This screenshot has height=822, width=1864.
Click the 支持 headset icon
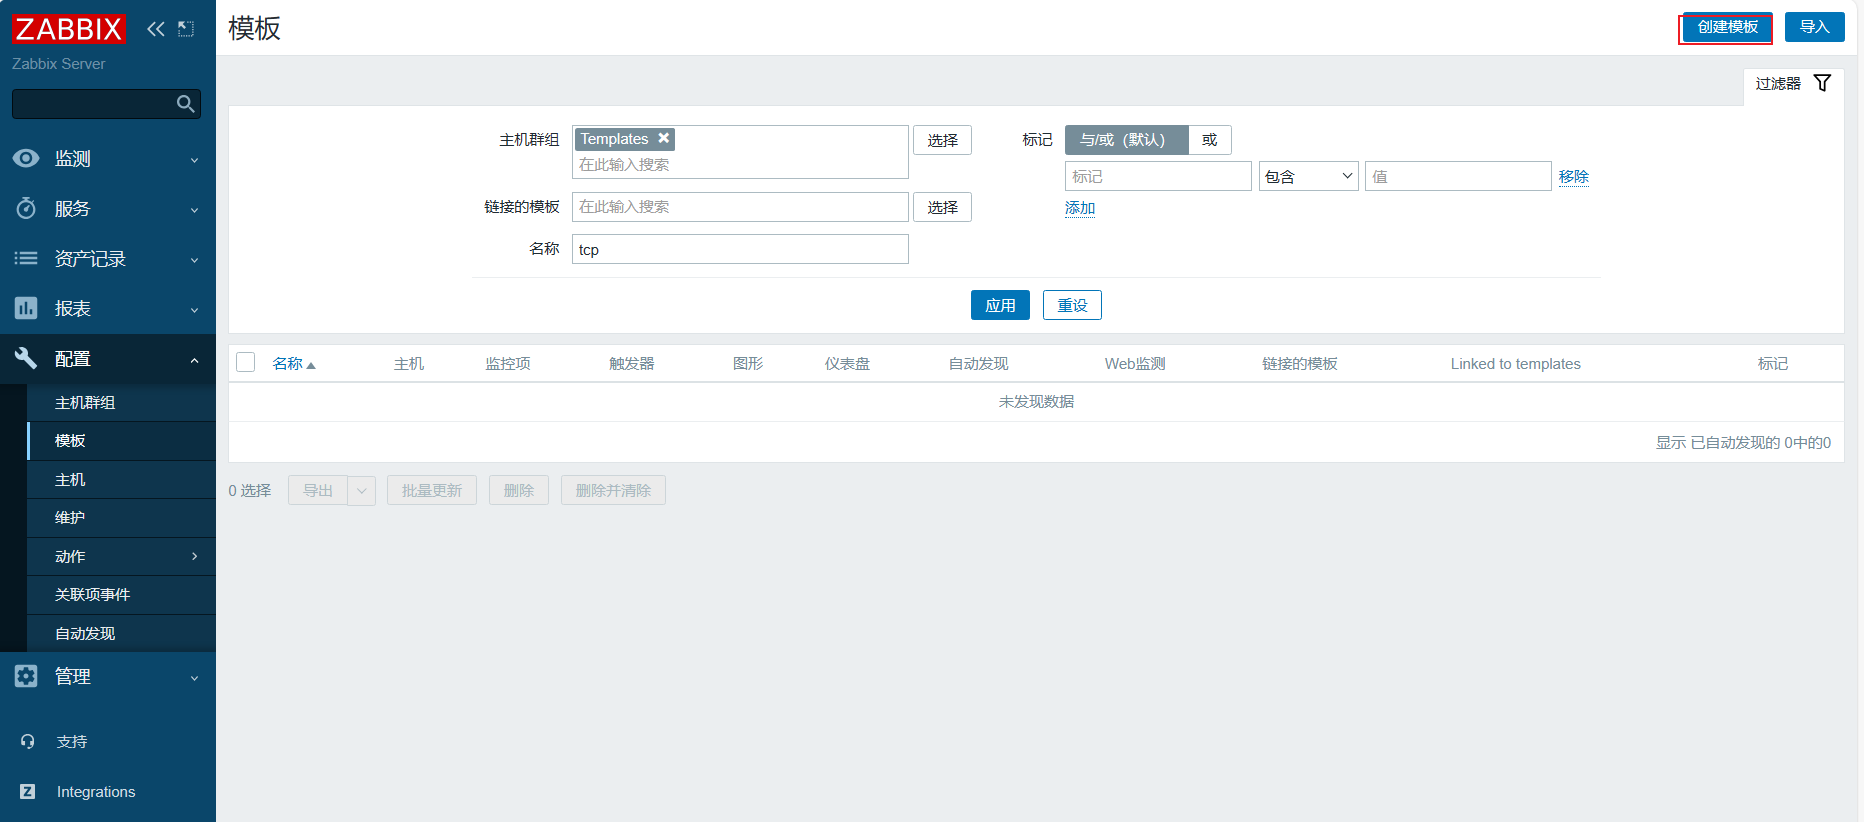pos(27,742)
